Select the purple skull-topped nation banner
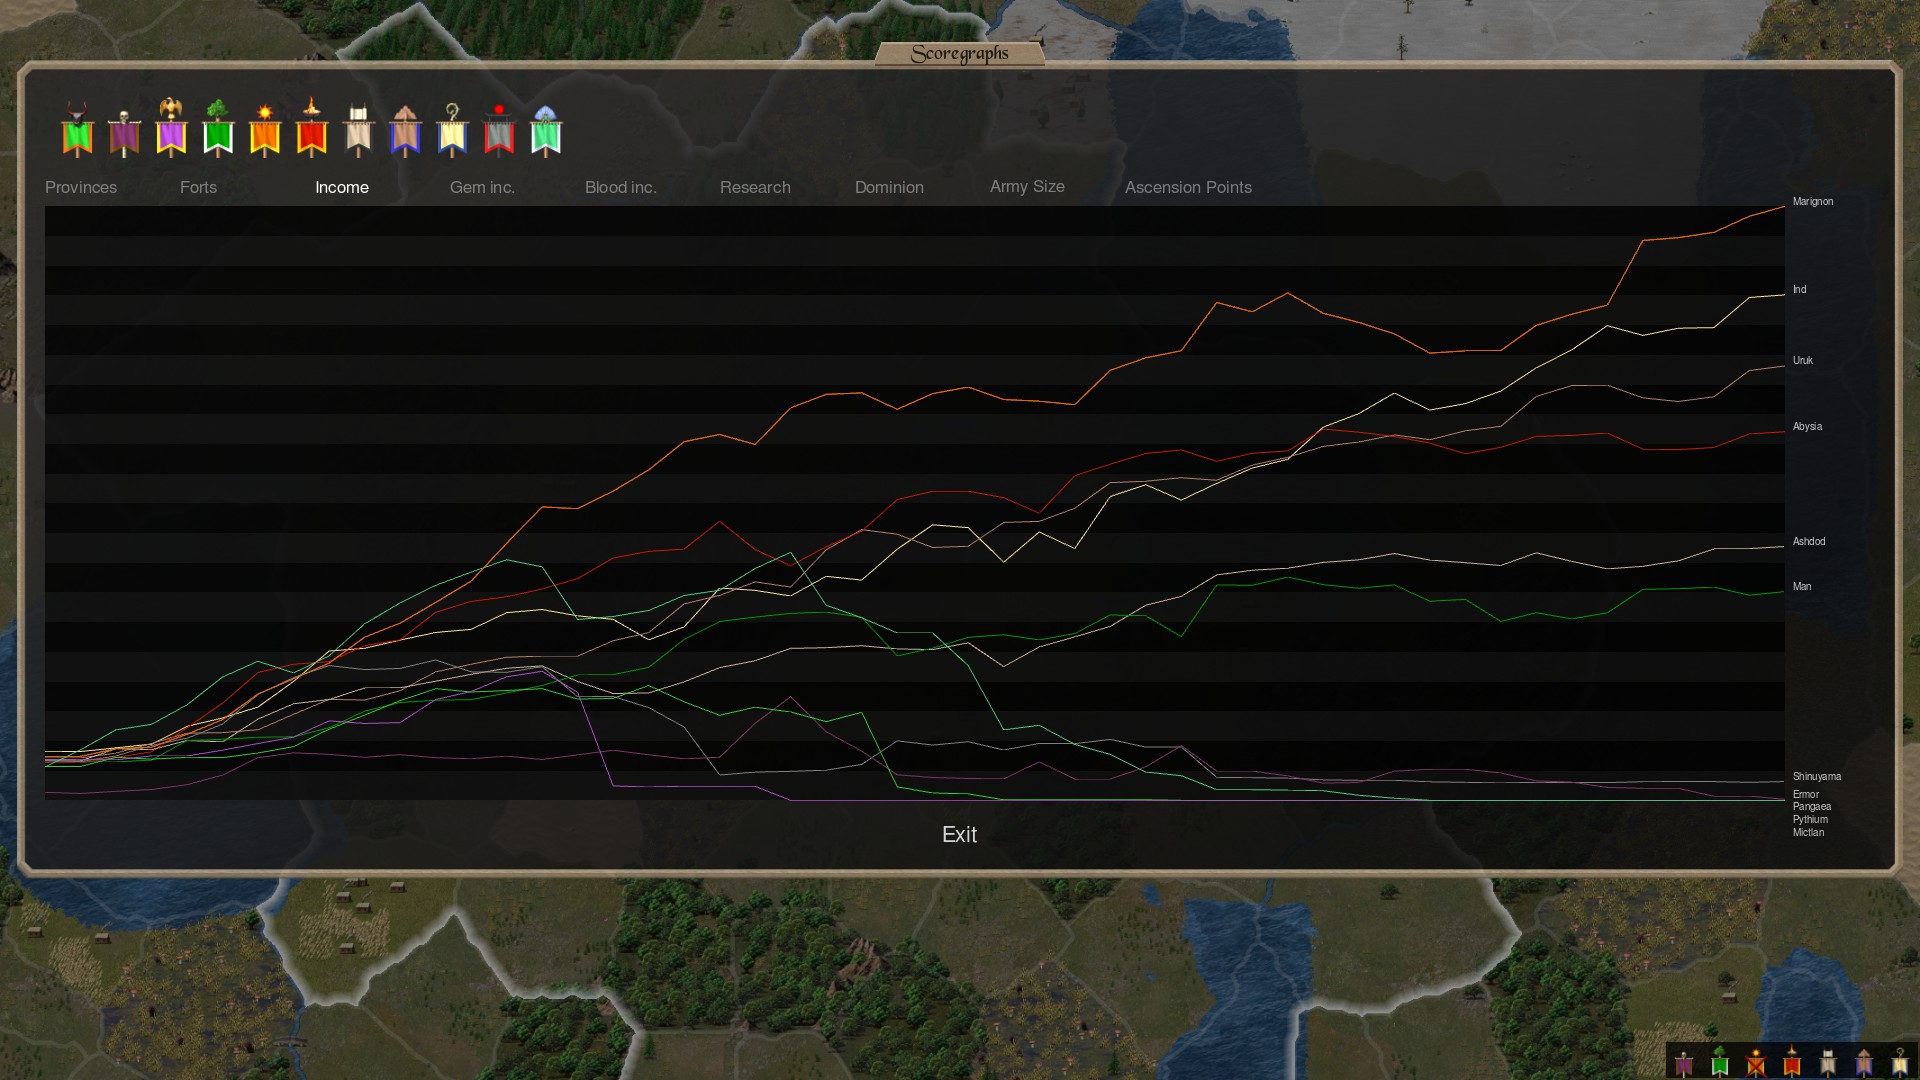This screenshot has height=1080, width=1920. (x=124, y=134)
